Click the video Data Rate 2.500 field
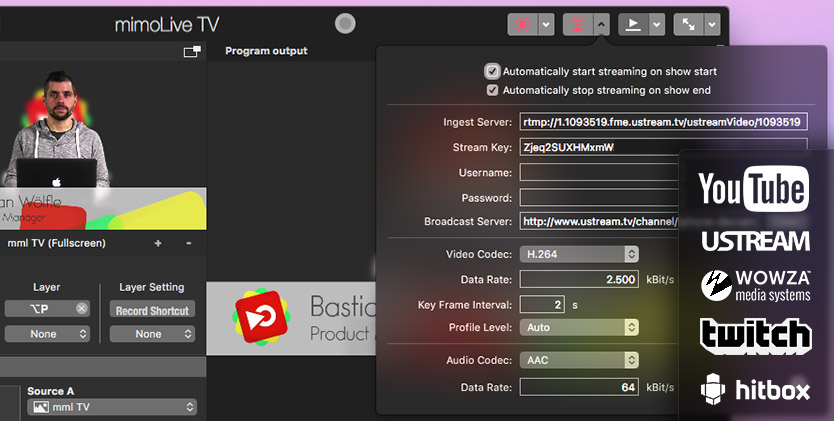The height and width of the screenshot is (421, 834). (579, 280)
